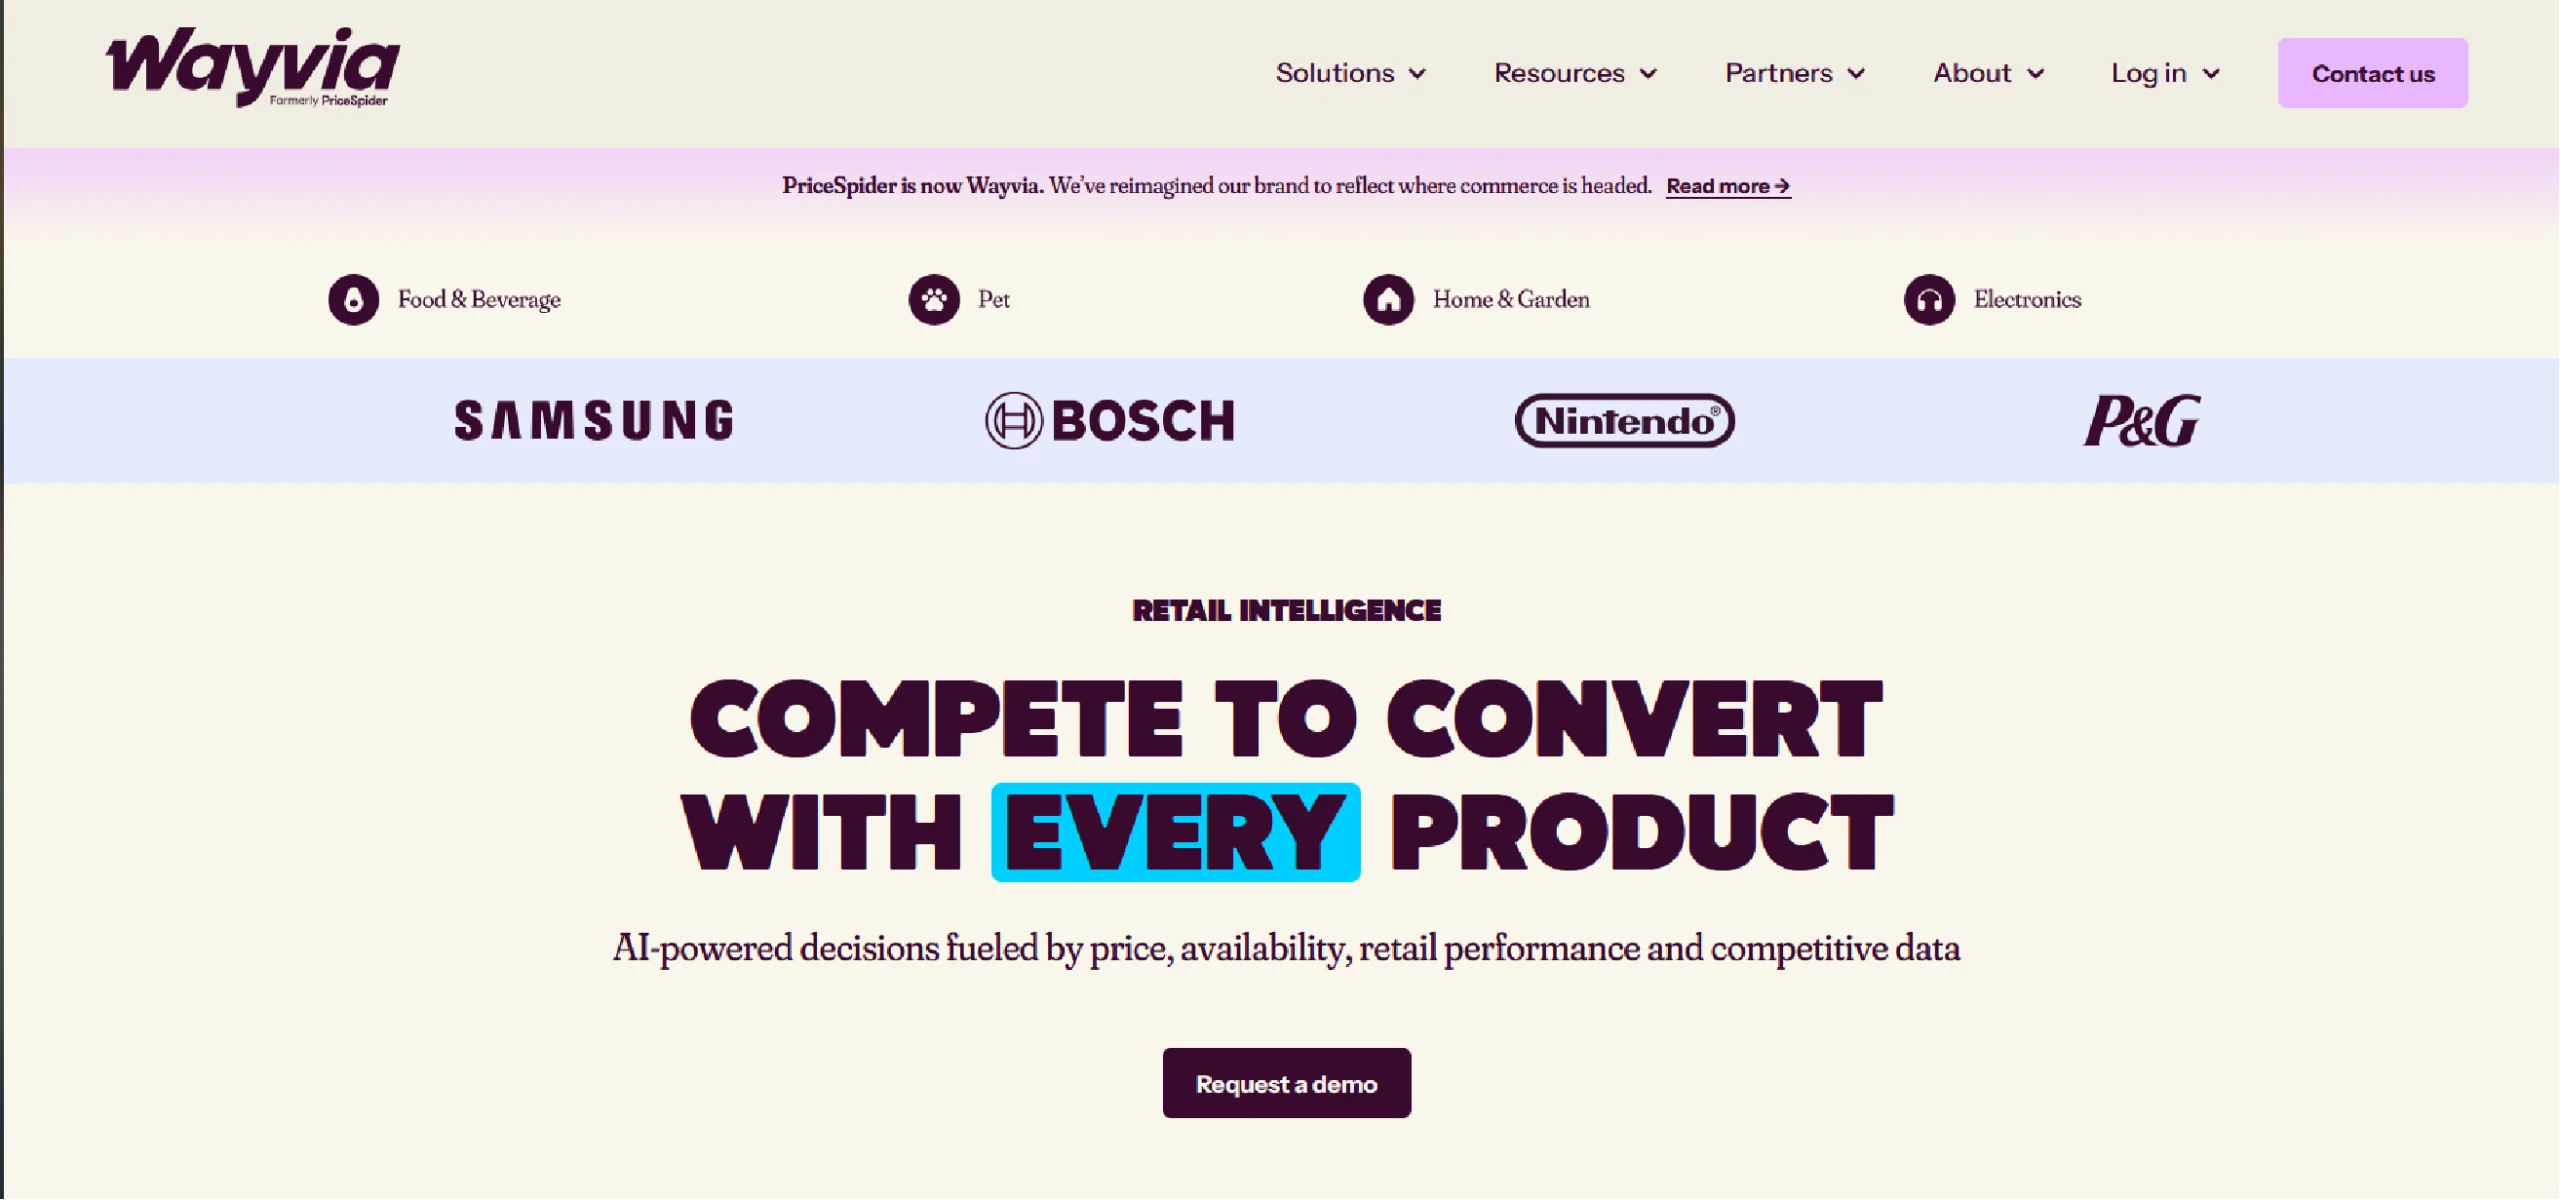Click the Request a demo button

tap(1286, 1083)
